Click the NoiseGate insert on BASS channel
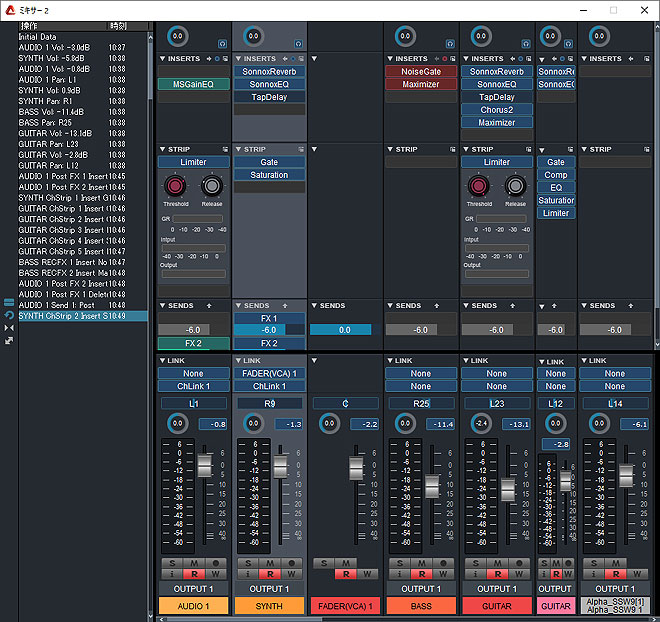The image size is (660, 622). click(x=421, y=72)
